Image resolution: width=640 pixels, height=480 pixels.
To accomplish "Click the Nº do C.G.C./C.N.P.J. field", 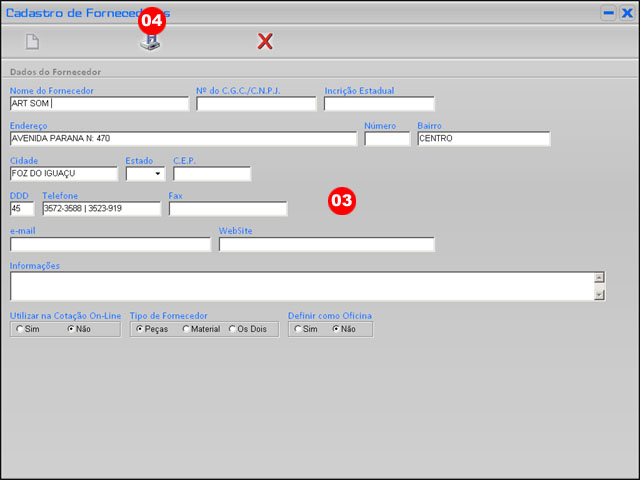I will point(255,103).
